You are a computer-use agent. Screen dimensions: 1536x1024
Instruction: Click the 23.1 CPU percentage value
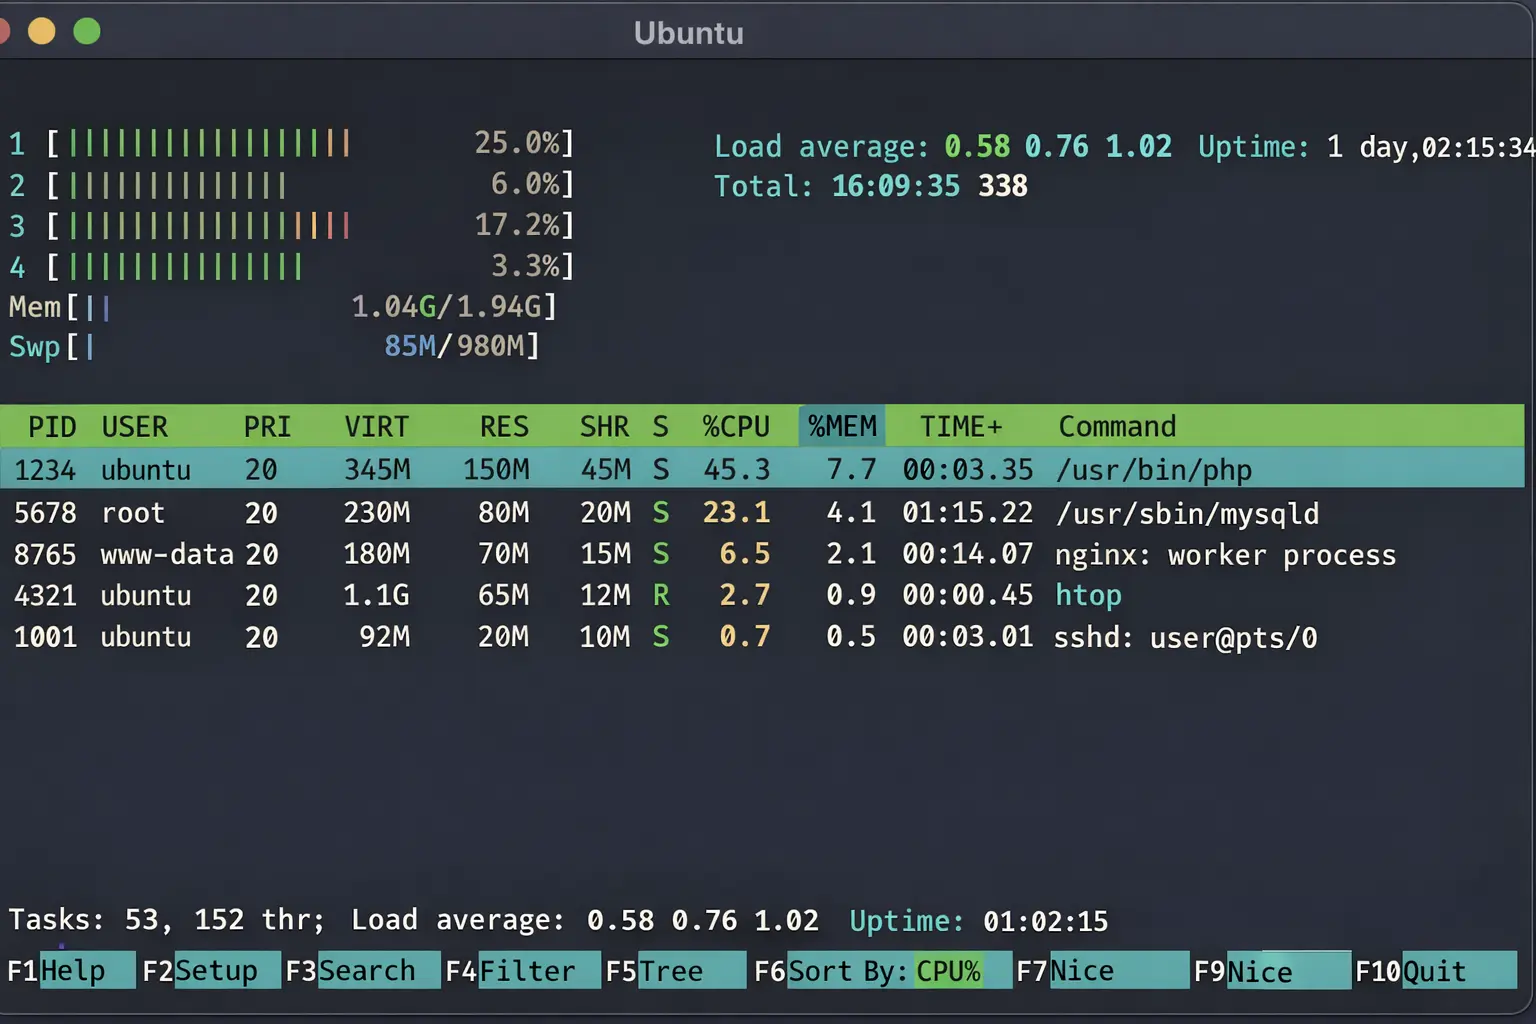736,513
